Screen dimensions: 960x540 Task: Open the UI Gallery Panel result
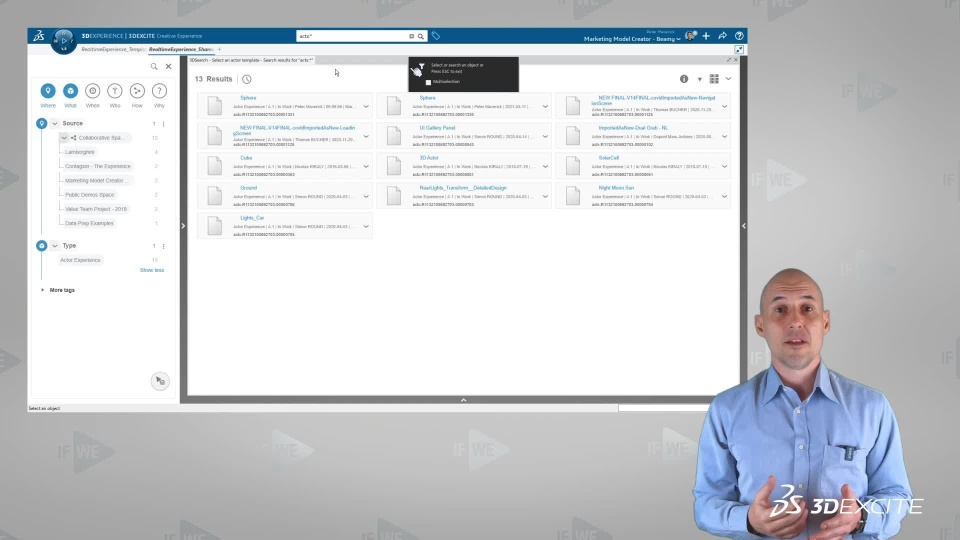437,128
